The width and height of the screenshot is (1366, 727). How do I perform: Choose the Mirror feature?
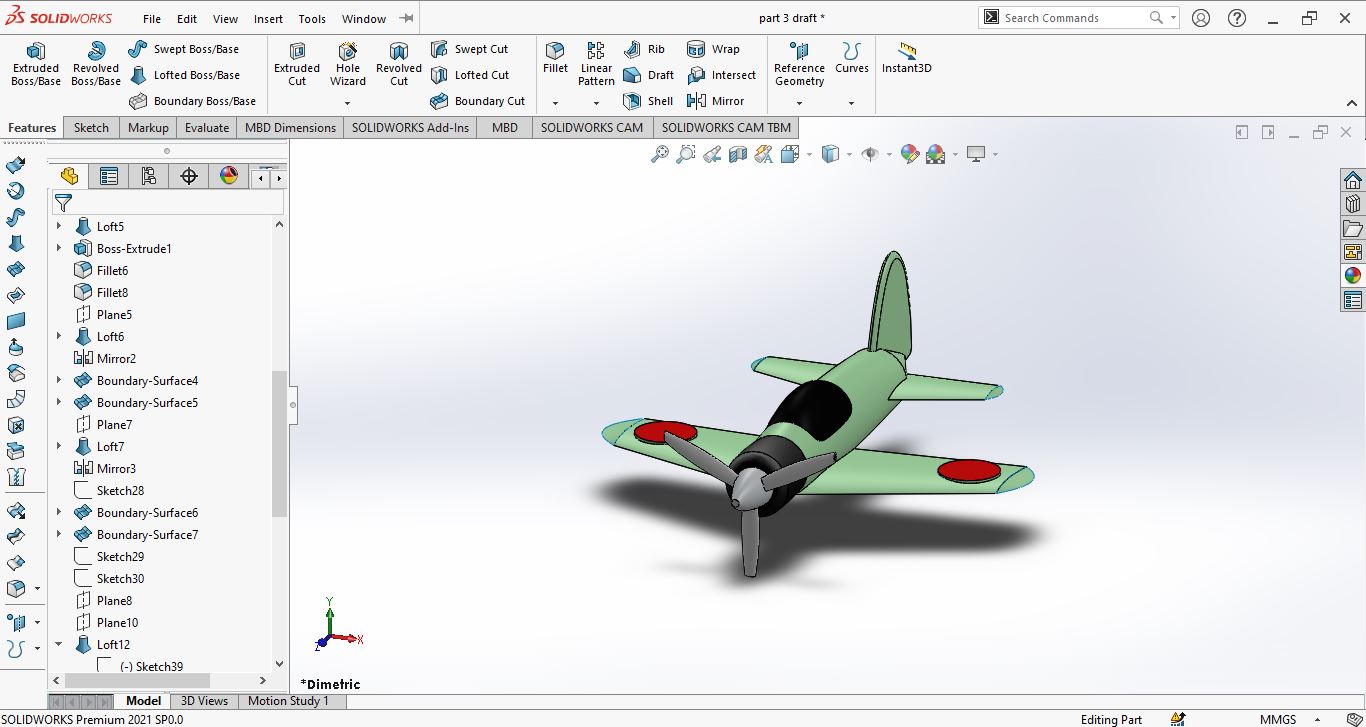coord(716,101)
